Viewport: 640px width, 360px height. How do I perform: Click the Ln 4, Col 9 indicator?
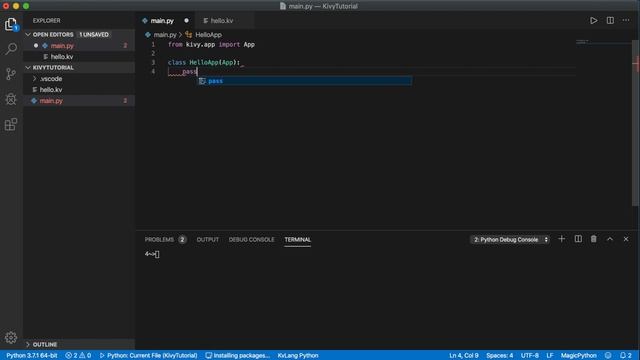point(464,356)
